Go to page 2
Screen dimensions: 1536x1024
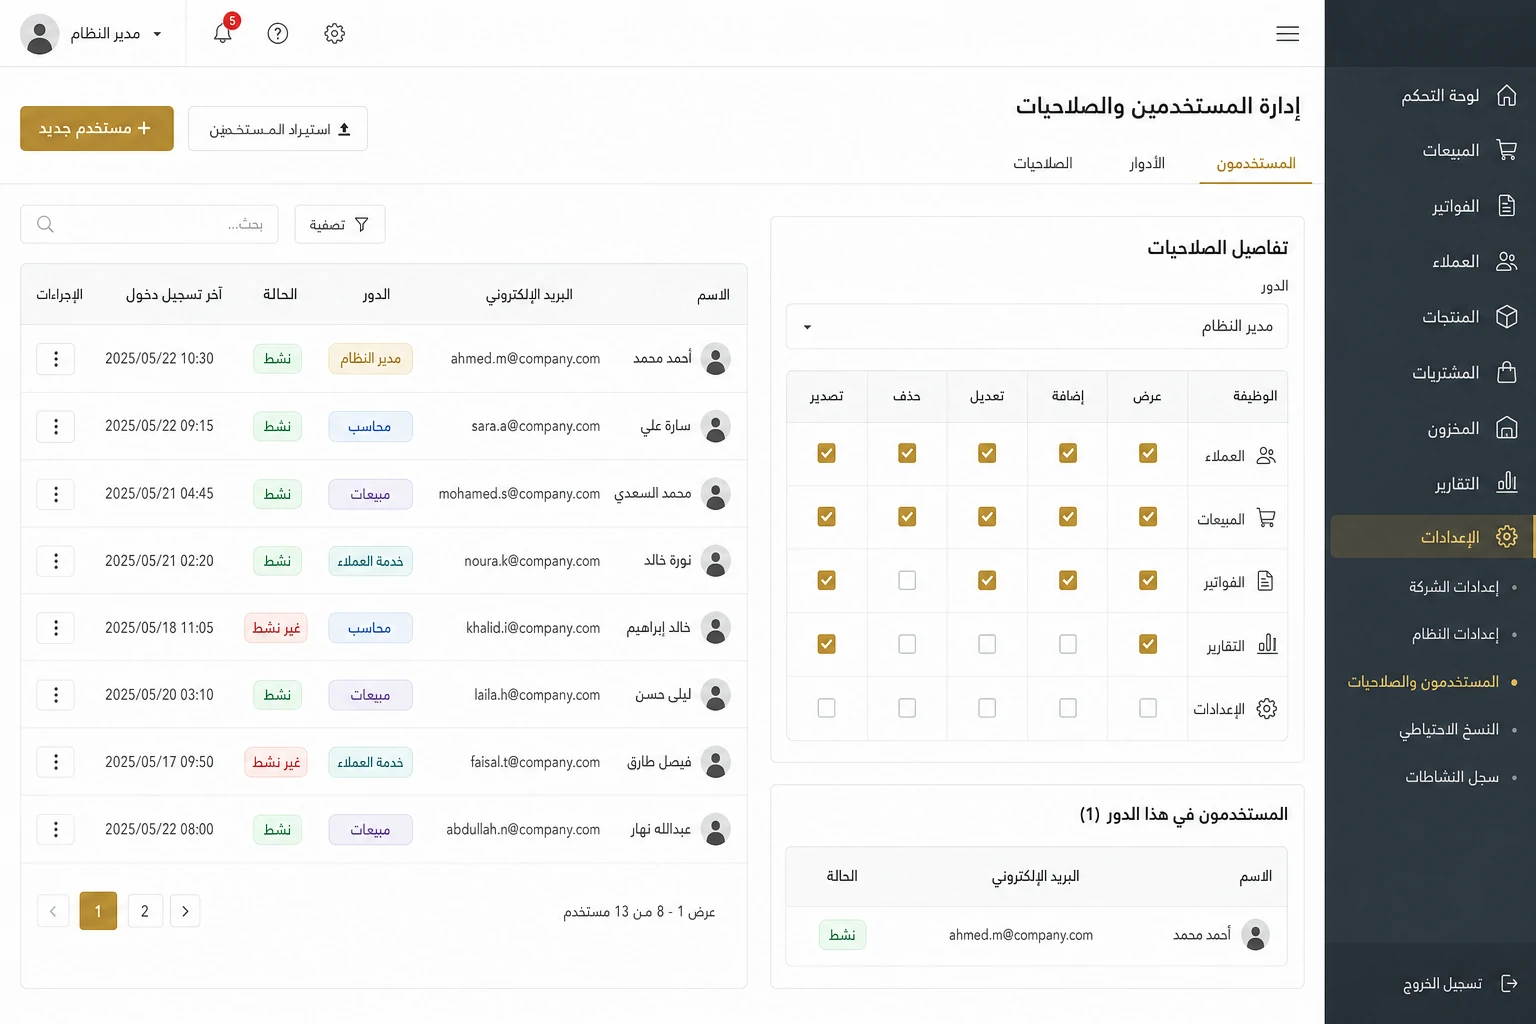pos(145,911)
